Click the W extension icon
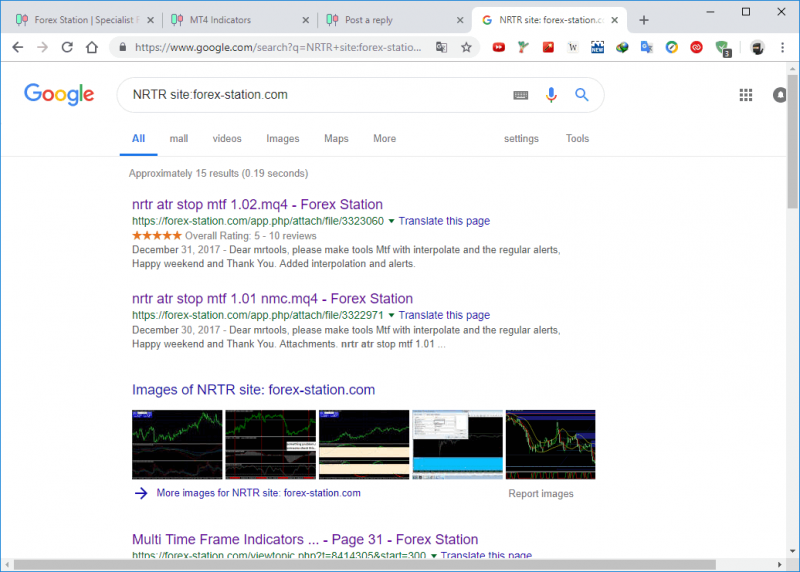800x572 pixels. coord(572,47)
